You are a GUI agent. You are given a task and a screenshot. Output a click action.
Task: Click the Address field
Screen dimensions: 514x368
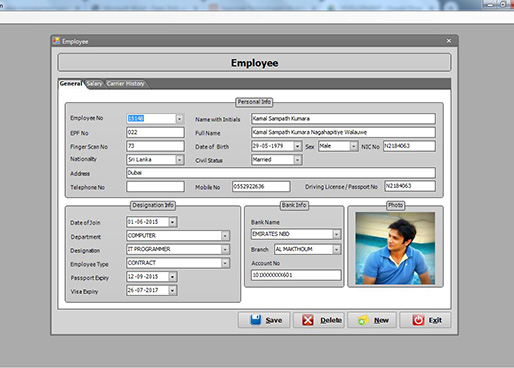coord(281,173)
